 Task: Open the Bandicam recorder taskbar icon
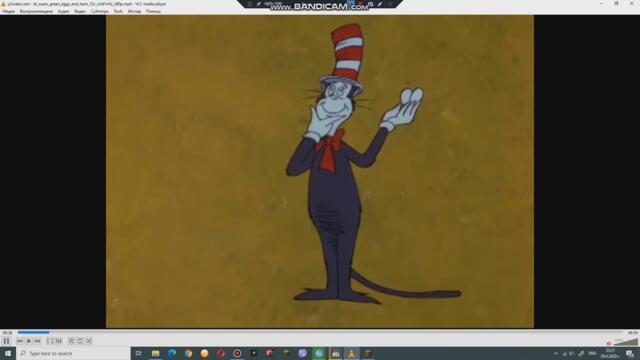pyautogui.click(x=237, y=353)
